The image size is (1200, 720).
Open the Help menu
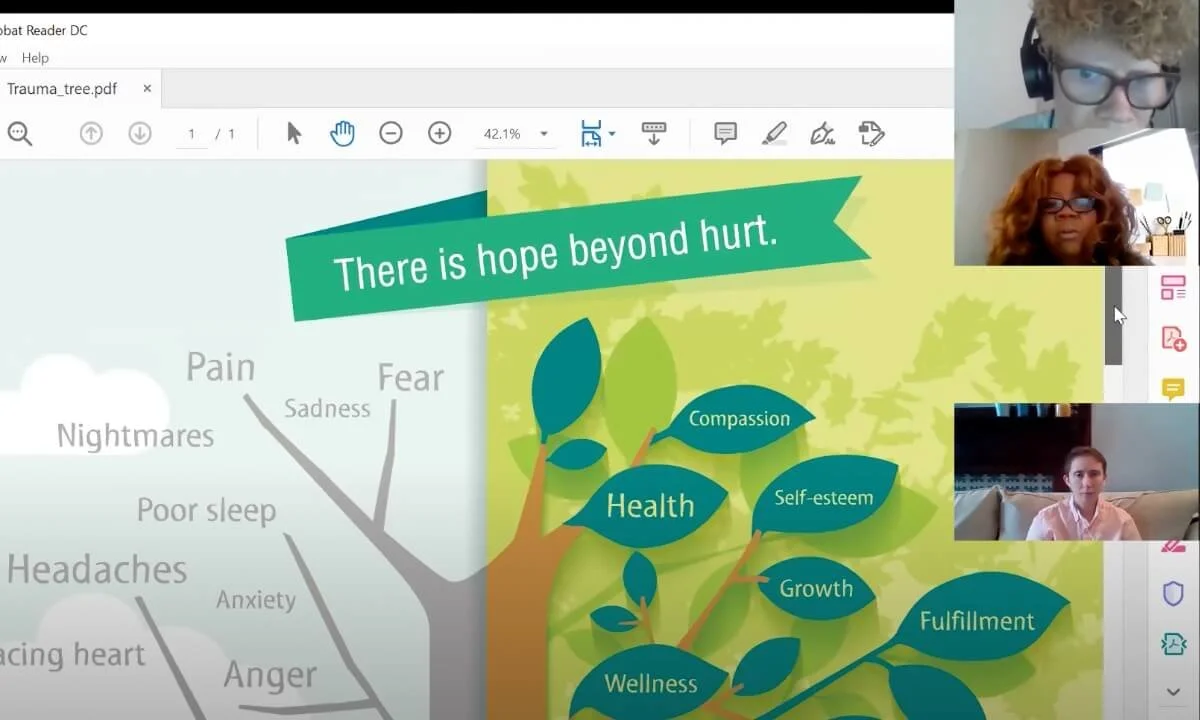pos(36,58)
